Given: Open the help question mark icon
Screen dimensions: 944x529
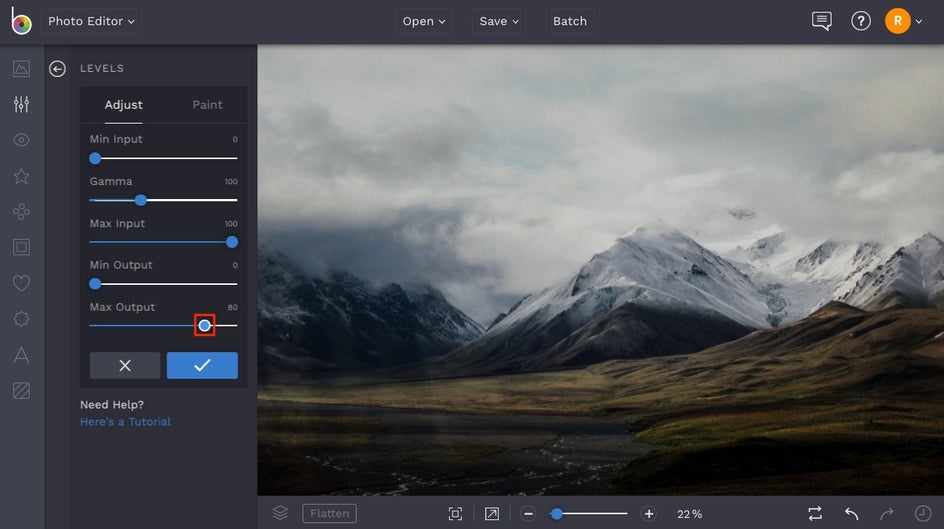Looking at the screenshot, I should [x=860, y=21].
